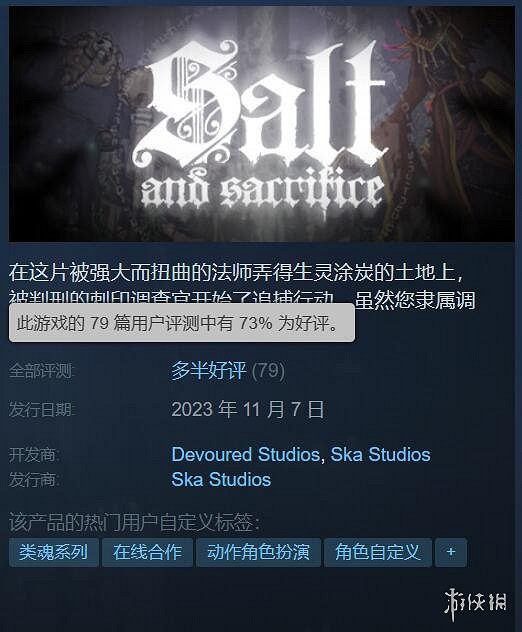Screen dimensions: 522x632
Task: Click the 发行日期 label
Action: pos(42,410)
